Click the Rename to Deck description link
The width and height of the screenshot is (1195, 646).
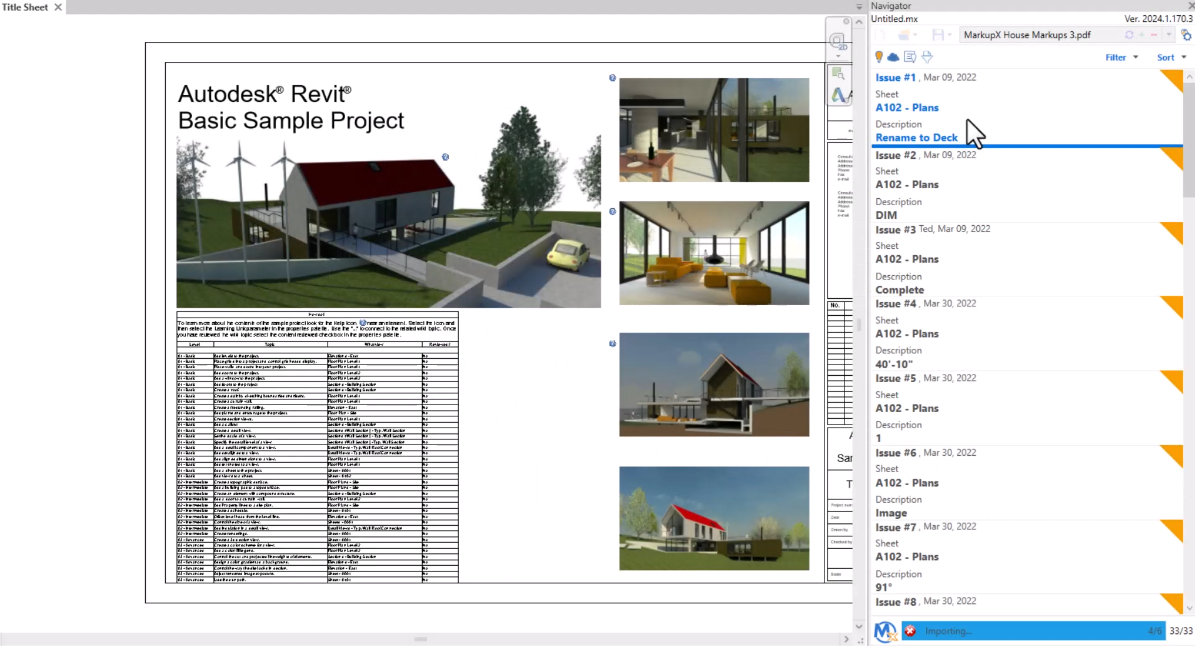point(916,138)
